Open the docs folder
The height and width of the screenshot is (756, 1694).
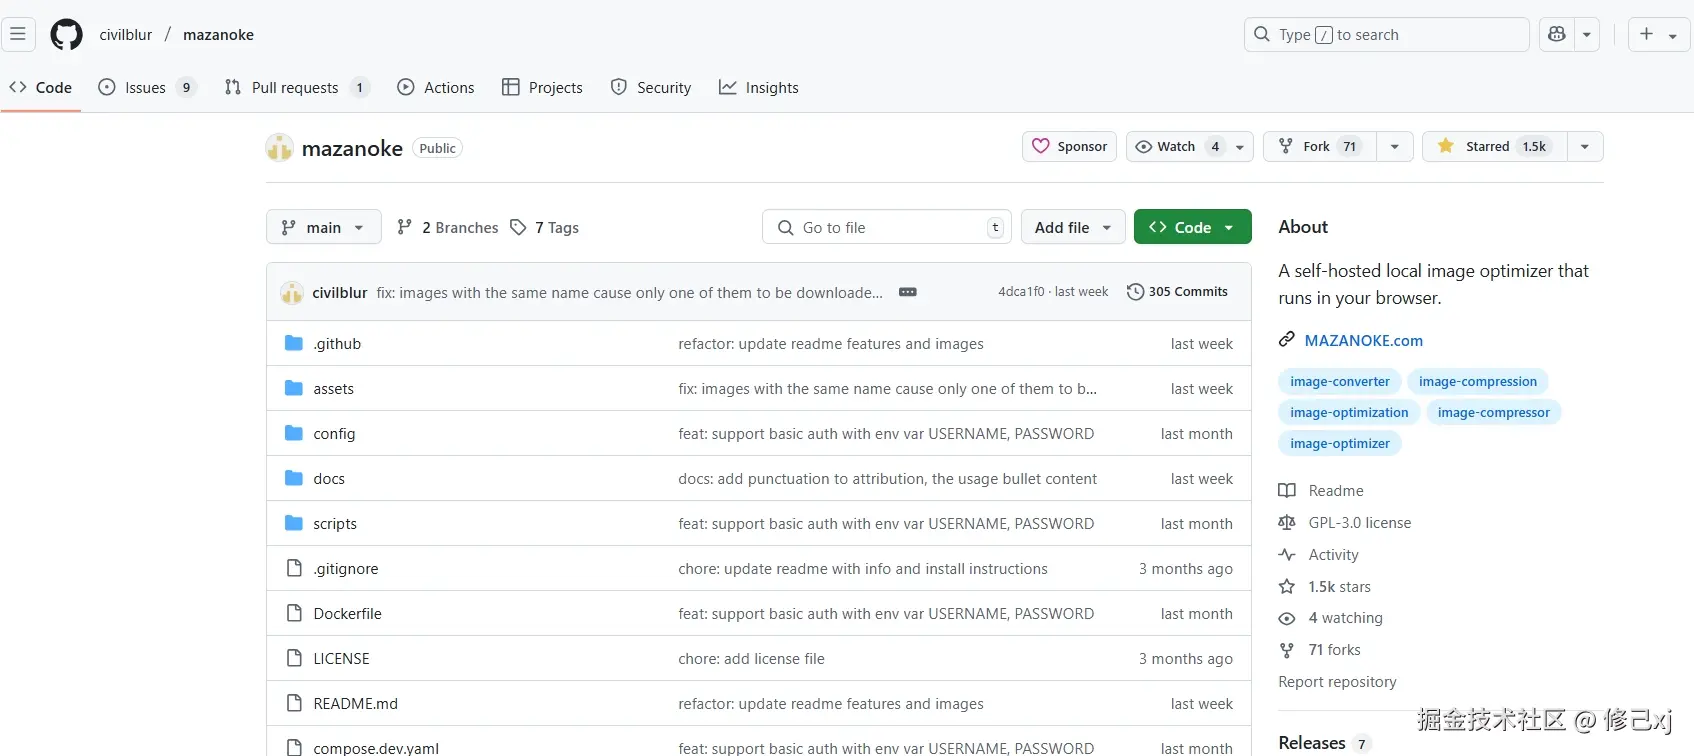coord(329,478)
